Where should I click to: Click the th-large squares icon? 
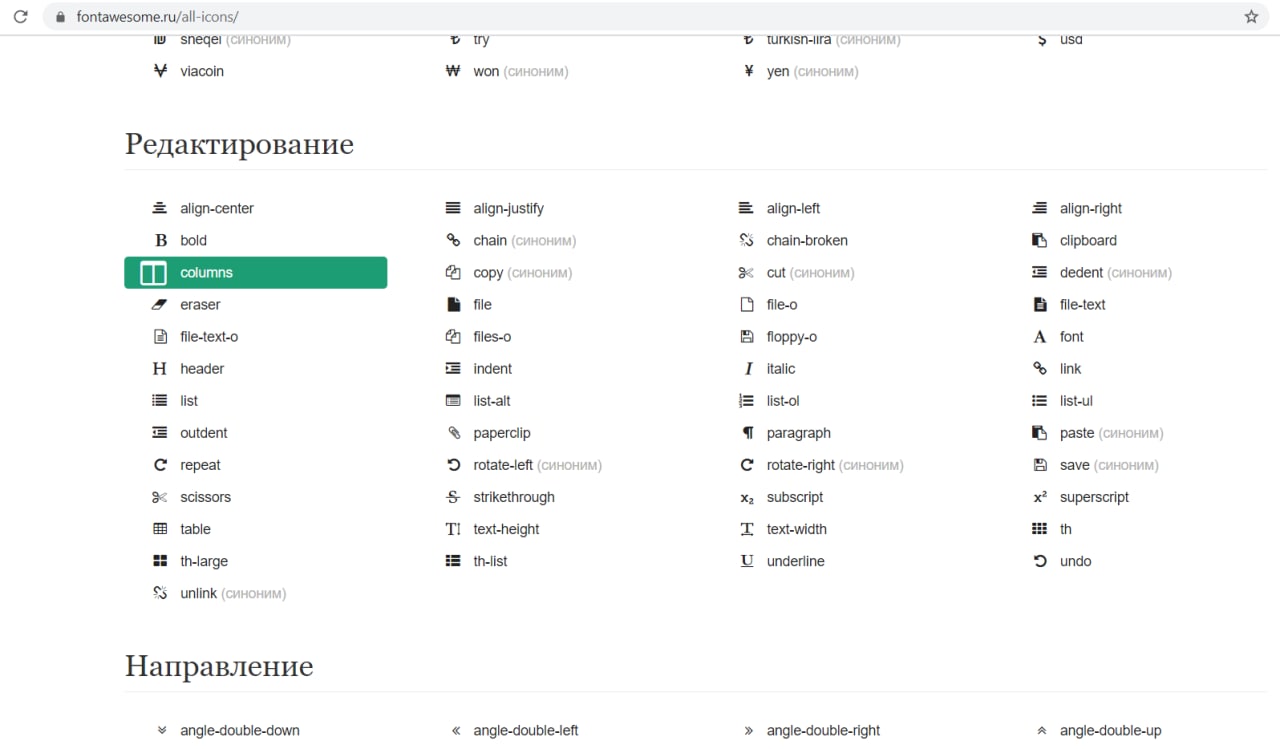tap(160, 561)
